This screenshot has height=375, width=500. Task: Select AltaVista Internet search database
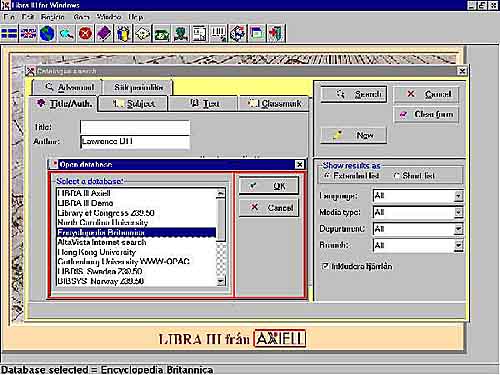(x=136, y=242)
